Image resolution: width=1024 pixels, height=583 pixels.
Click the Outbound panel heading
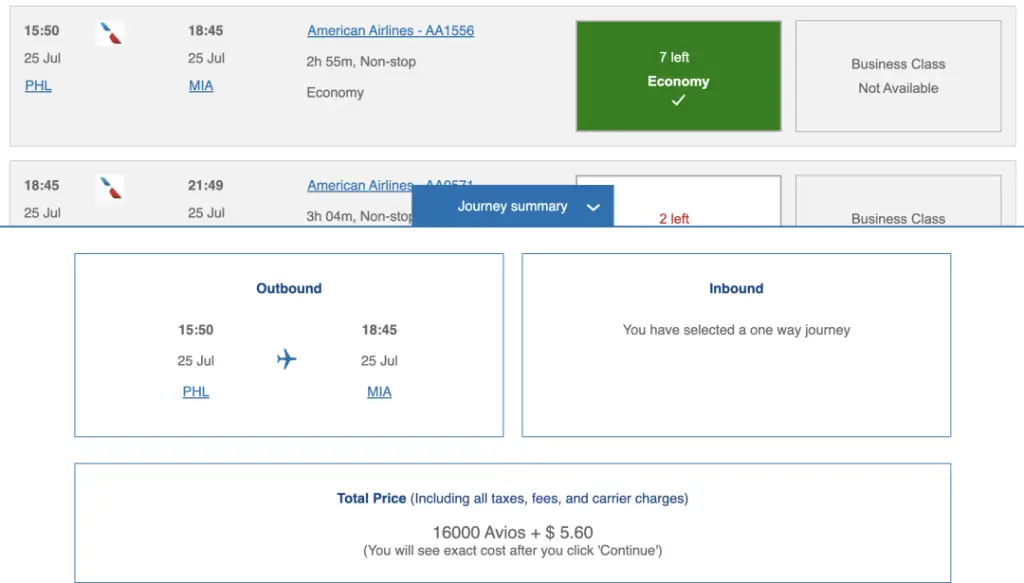289,288
